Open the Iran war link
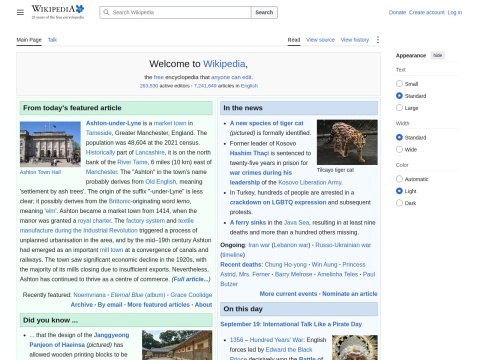The height and width of the screenshot is (360, 480). pyautogui.click(x=259, y=245)
